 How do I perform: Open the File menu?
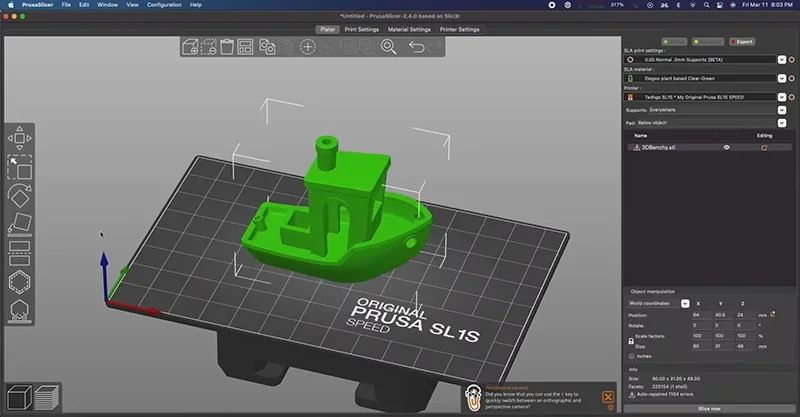(66, 5)
